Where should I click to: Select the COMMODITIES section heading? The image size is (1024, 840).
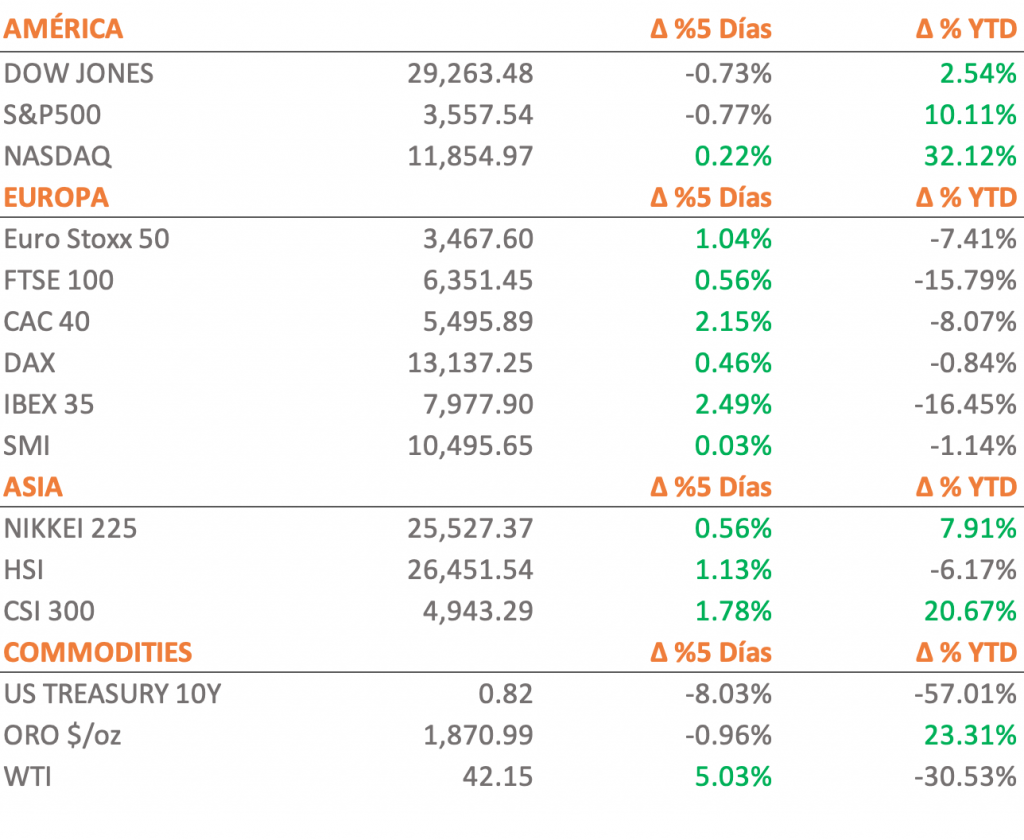pyautogui.click(x=97, y=653)
